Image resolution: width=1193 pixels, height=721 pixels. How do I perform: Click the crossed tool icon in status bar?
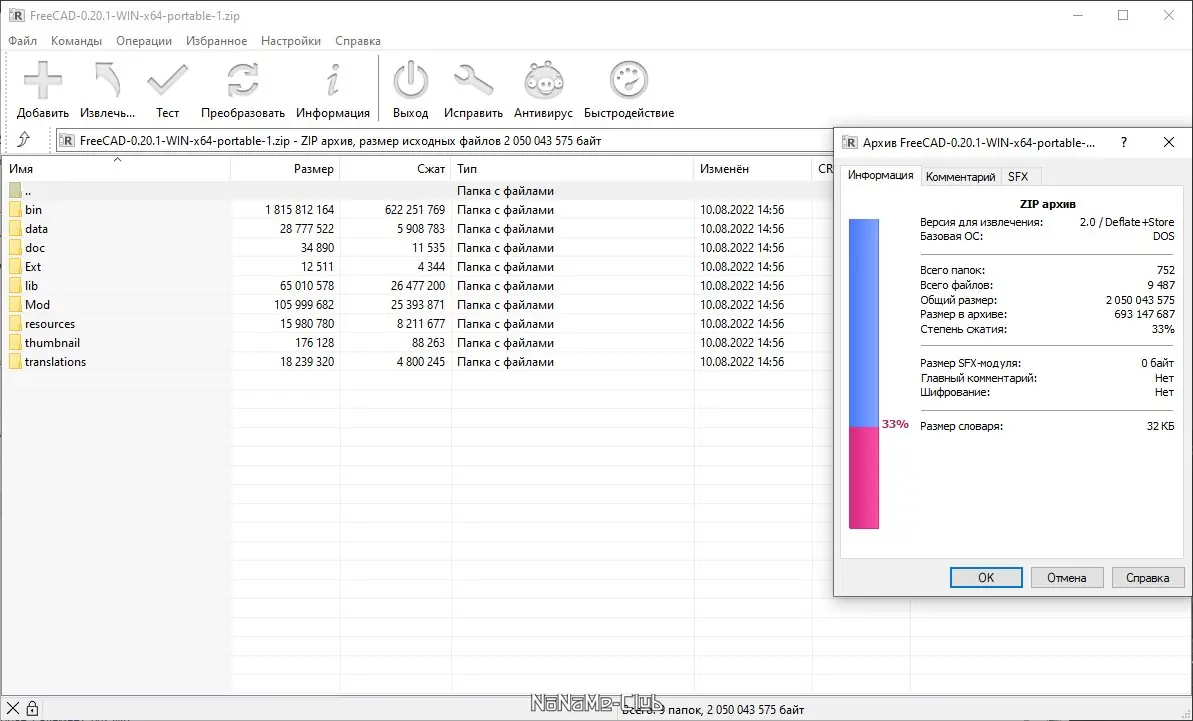[13, 709]
